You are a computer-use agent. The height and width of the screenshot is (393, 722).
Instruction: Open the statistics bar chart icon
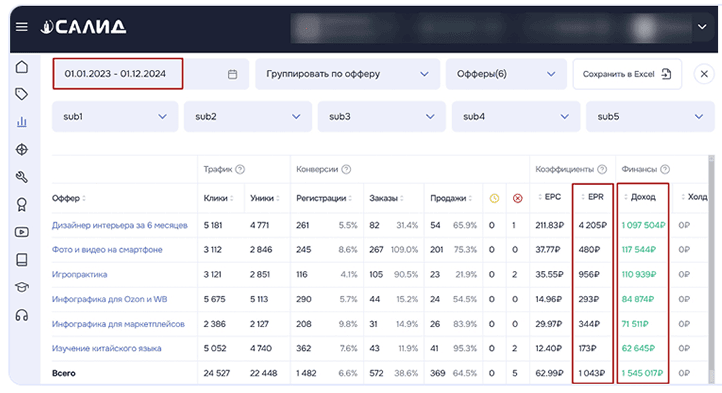[x=22, y=122]
